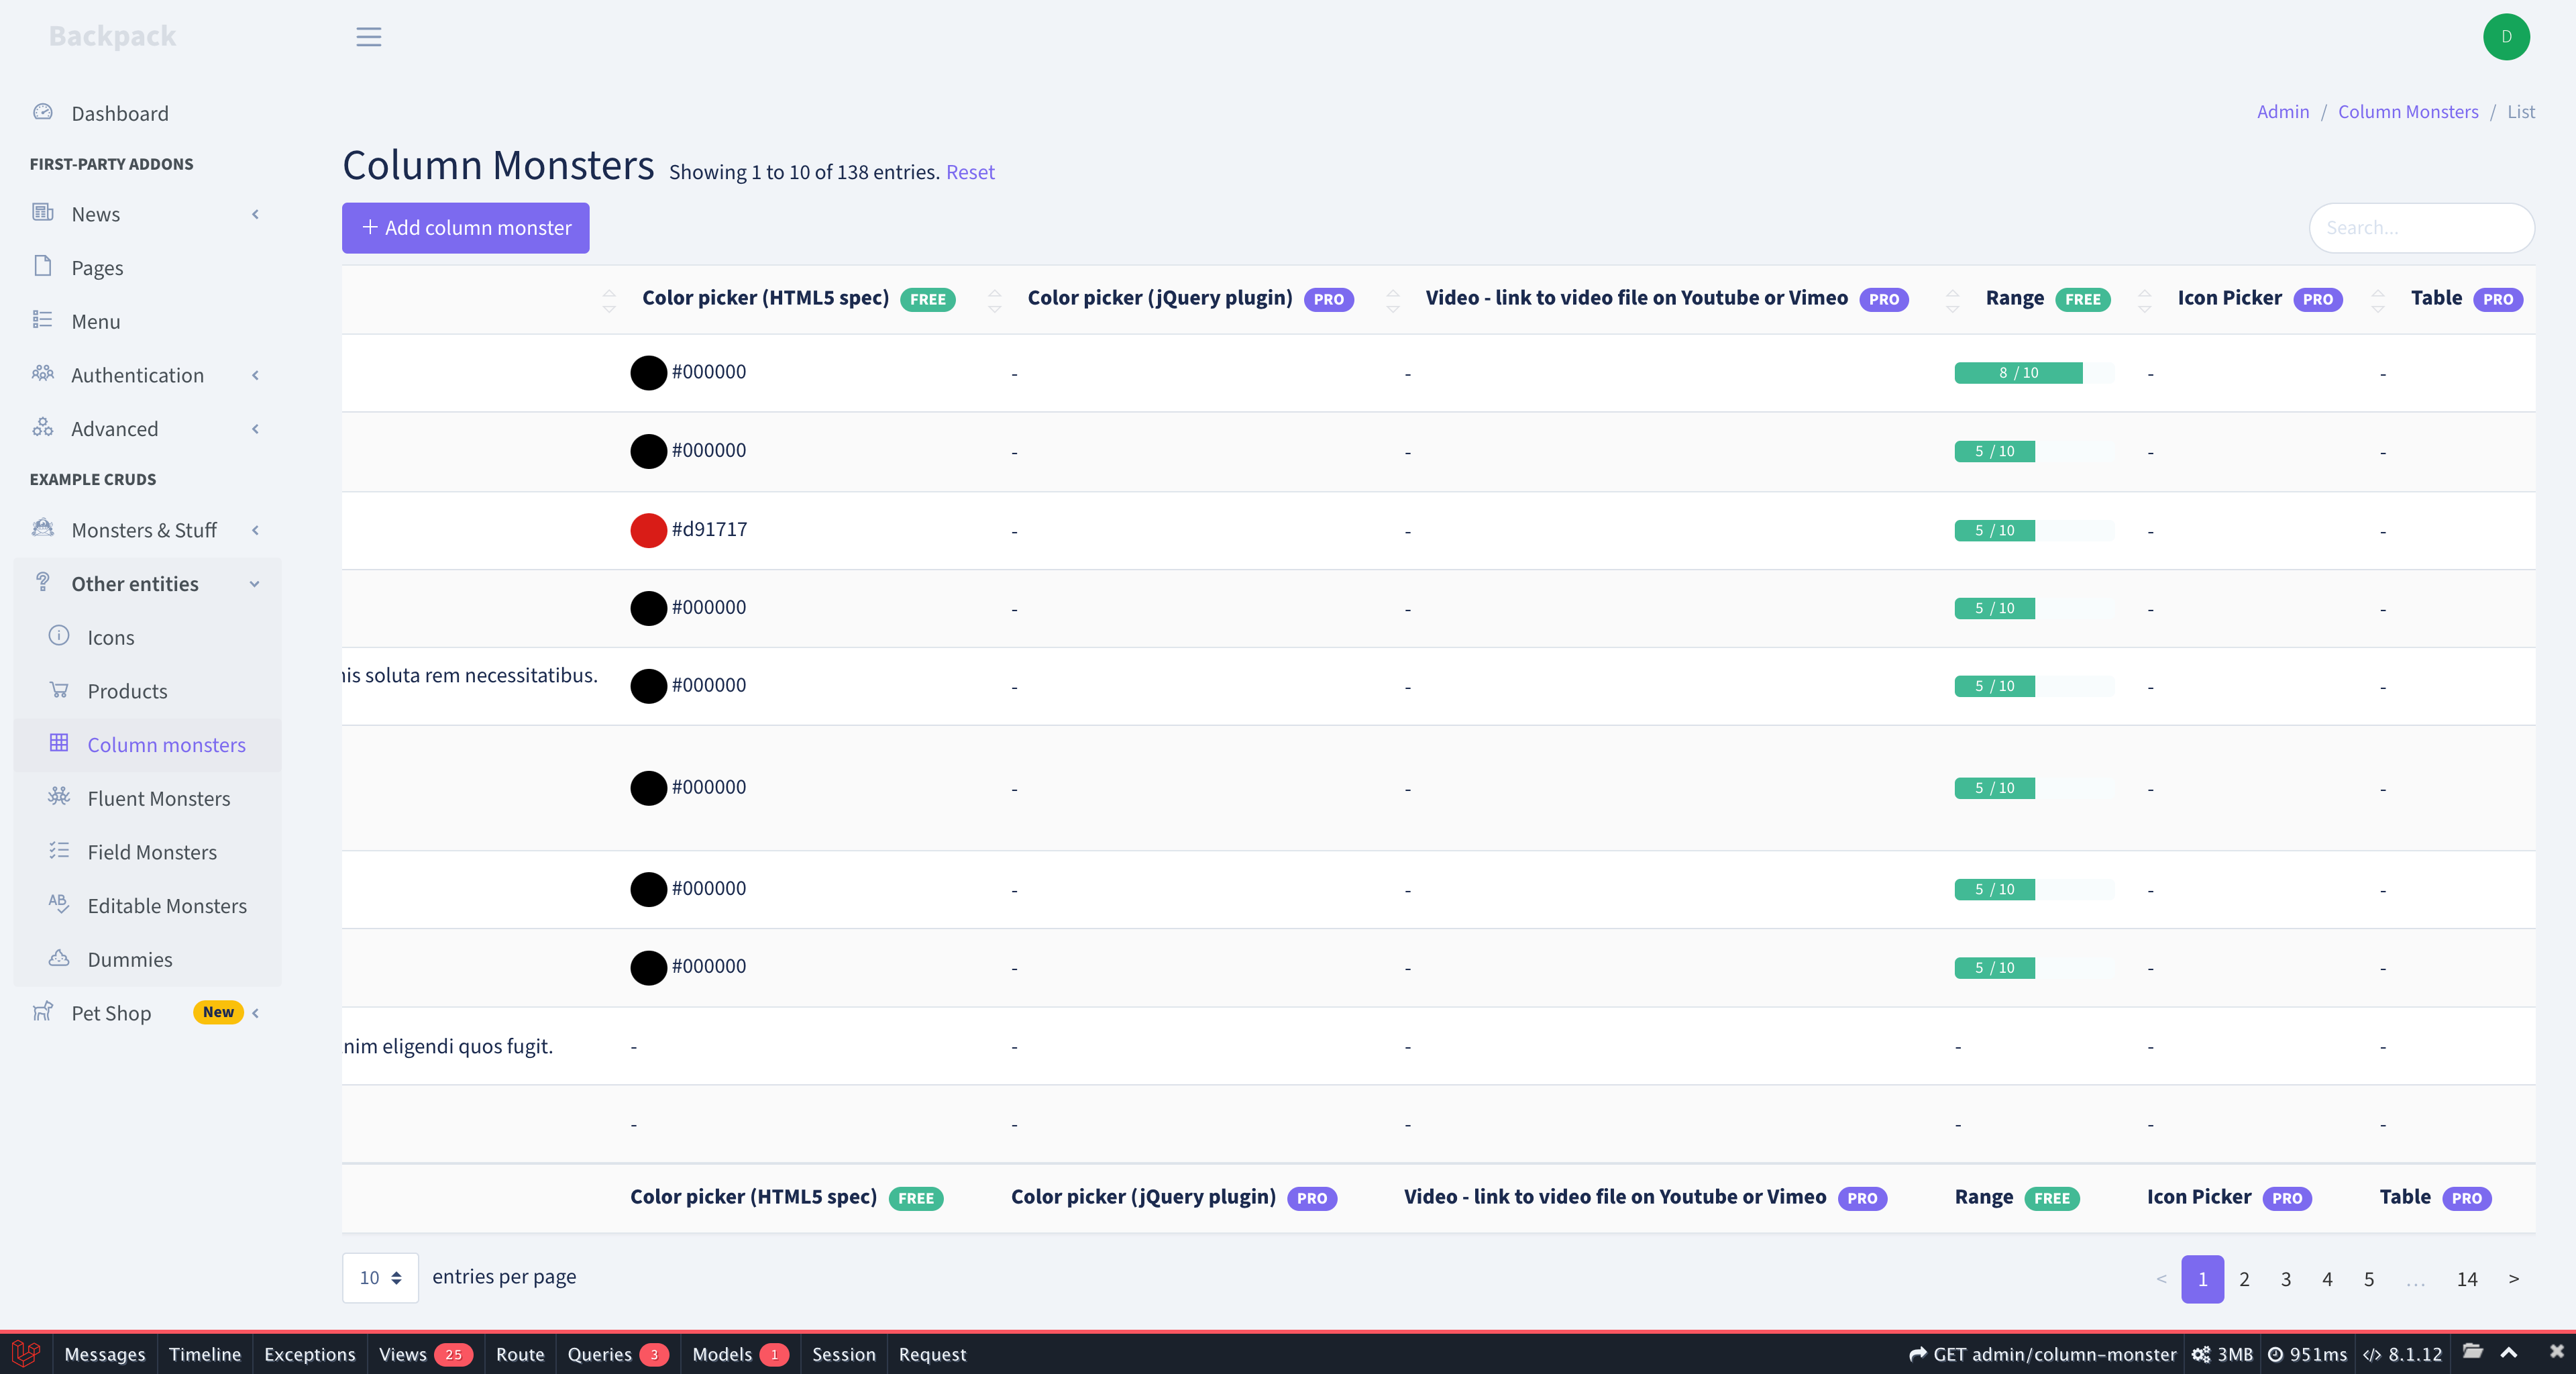Collapse the Other entities menu group
The width and height of the screenshot is (2576, 1374).
click(x=255, y=584)
